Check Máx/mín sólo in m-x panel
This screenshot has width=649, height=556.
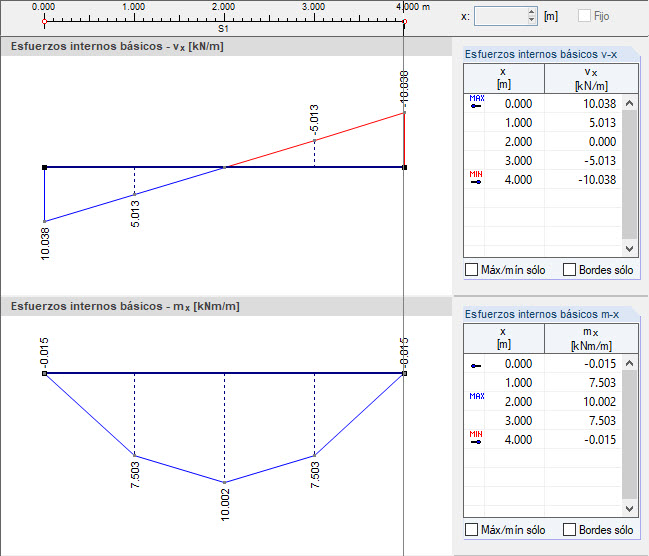tap(471, 530)
